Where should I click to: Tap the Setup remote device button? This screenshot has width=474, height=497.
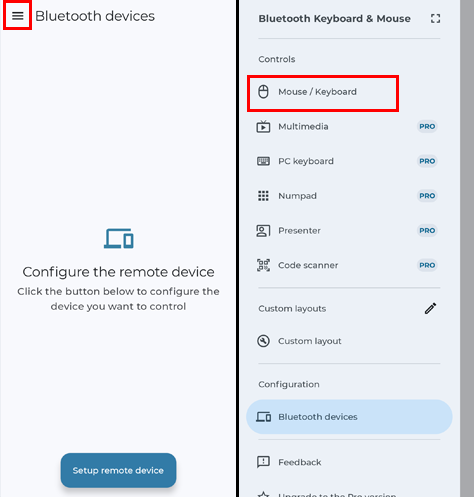point(118,470)
